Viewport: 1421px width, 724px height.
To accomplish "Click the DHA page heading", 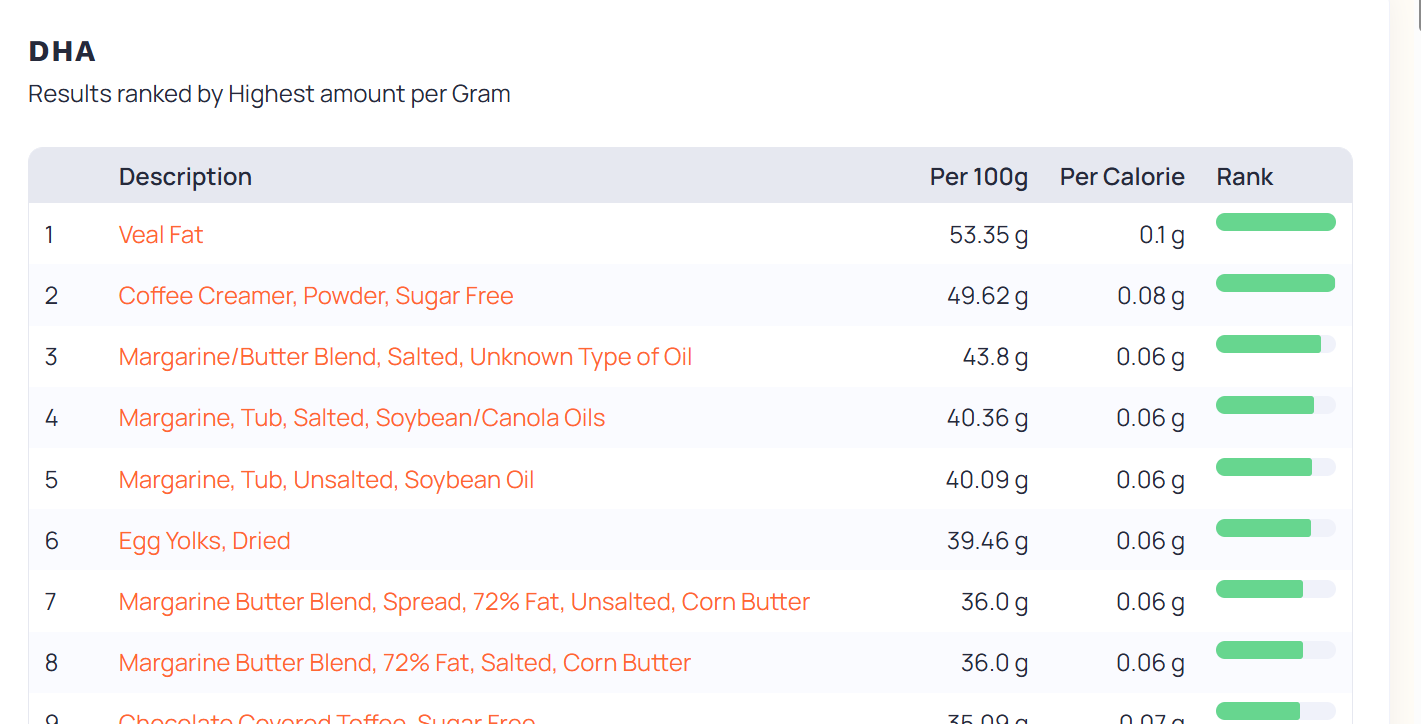I will tap(62, 51).
